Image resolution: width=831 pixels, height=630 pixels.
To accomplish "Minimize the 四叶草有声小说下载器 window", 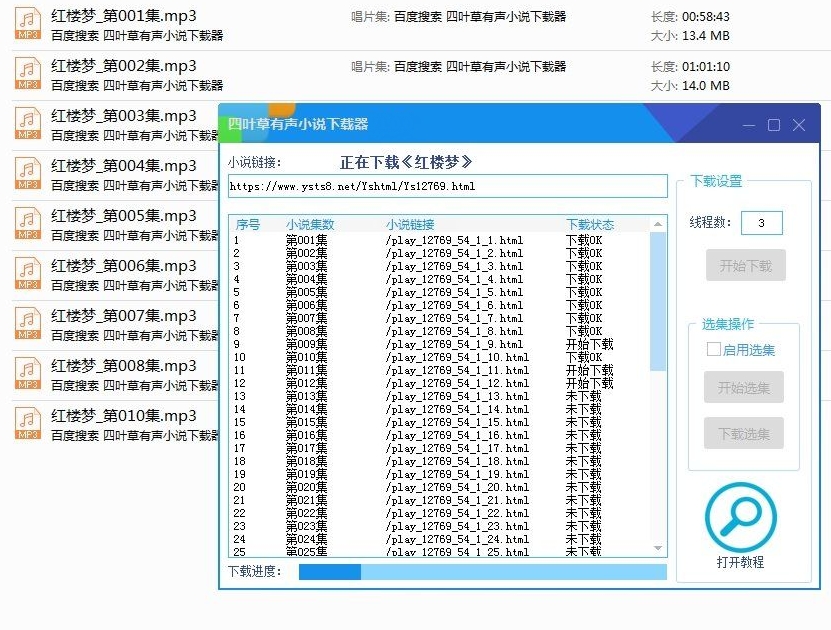I will tap(749, 126).
